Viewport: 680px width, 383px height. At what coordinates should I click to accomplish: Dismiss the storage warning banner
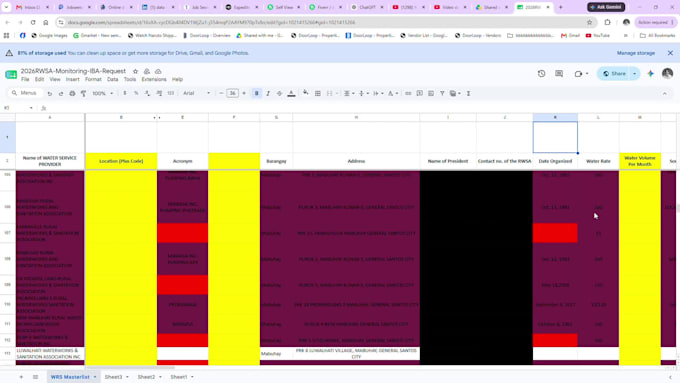(670, 53)
